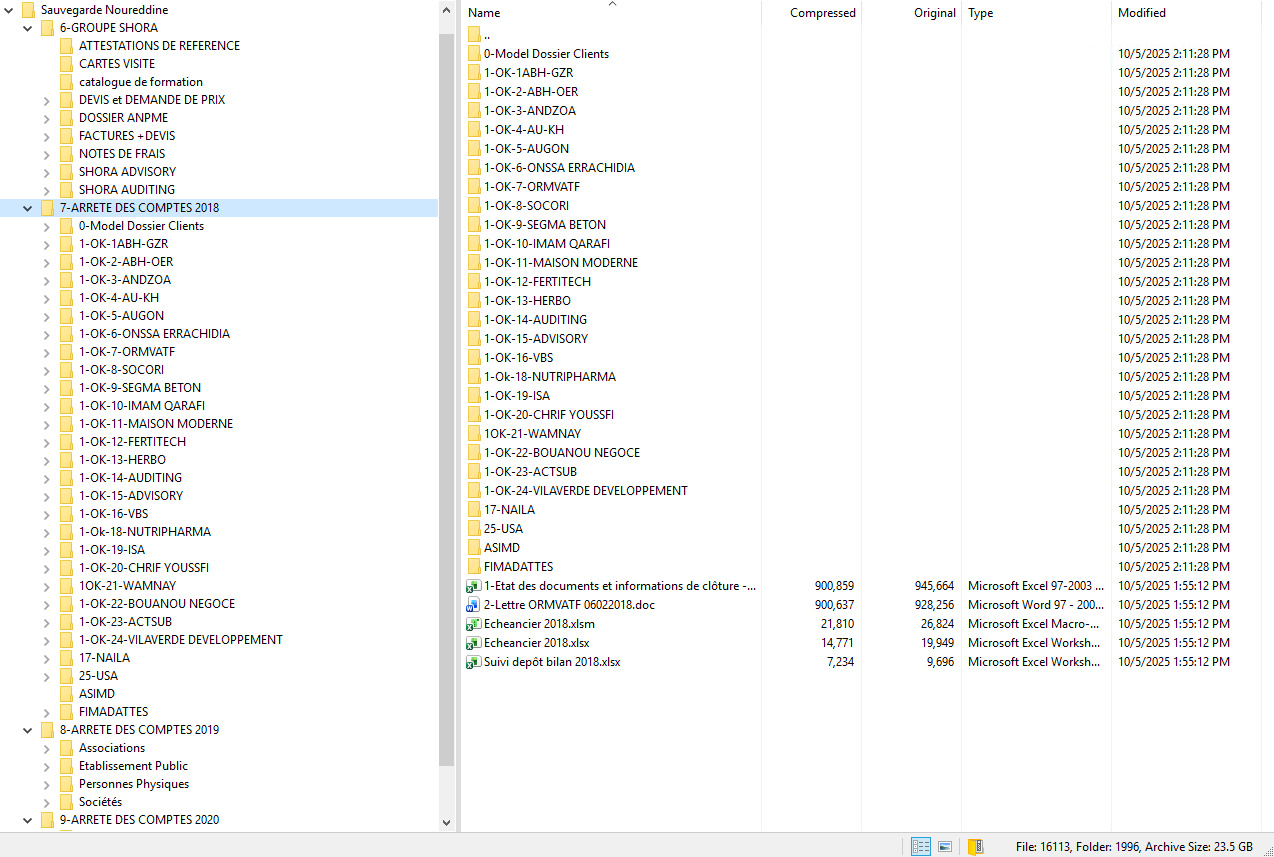The width and height of the screenshot is (1274, 857).
Task: Click the 17-NAILA folder icon in the file list
Action: click(474, 510)
